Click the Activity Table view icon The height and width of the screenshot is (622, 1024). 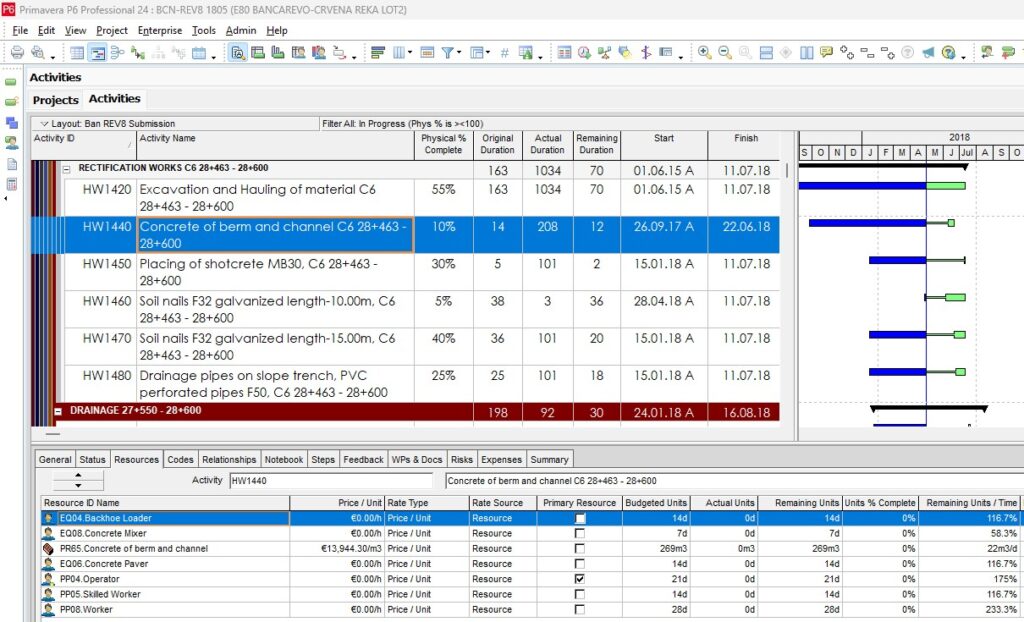tap(77, 53)
